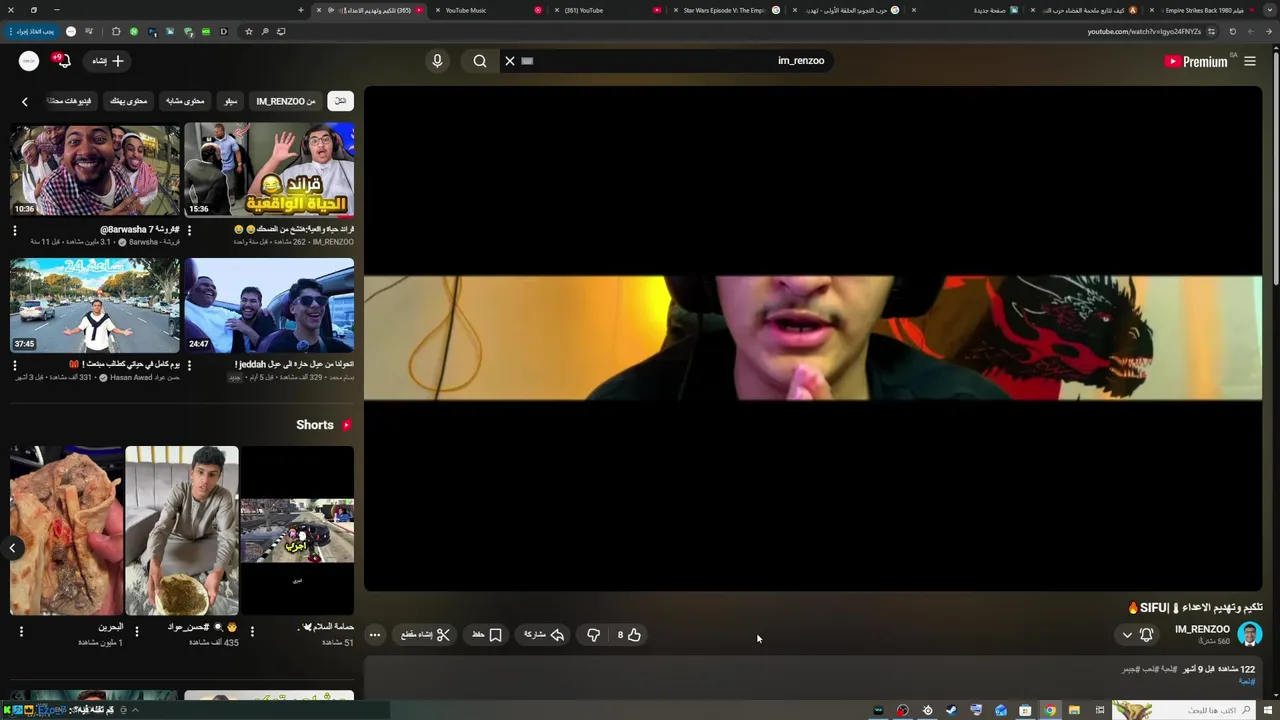Open subscription bell notification dropdown
Screen dimensions: 1280x720
[x=1138, y=635]
